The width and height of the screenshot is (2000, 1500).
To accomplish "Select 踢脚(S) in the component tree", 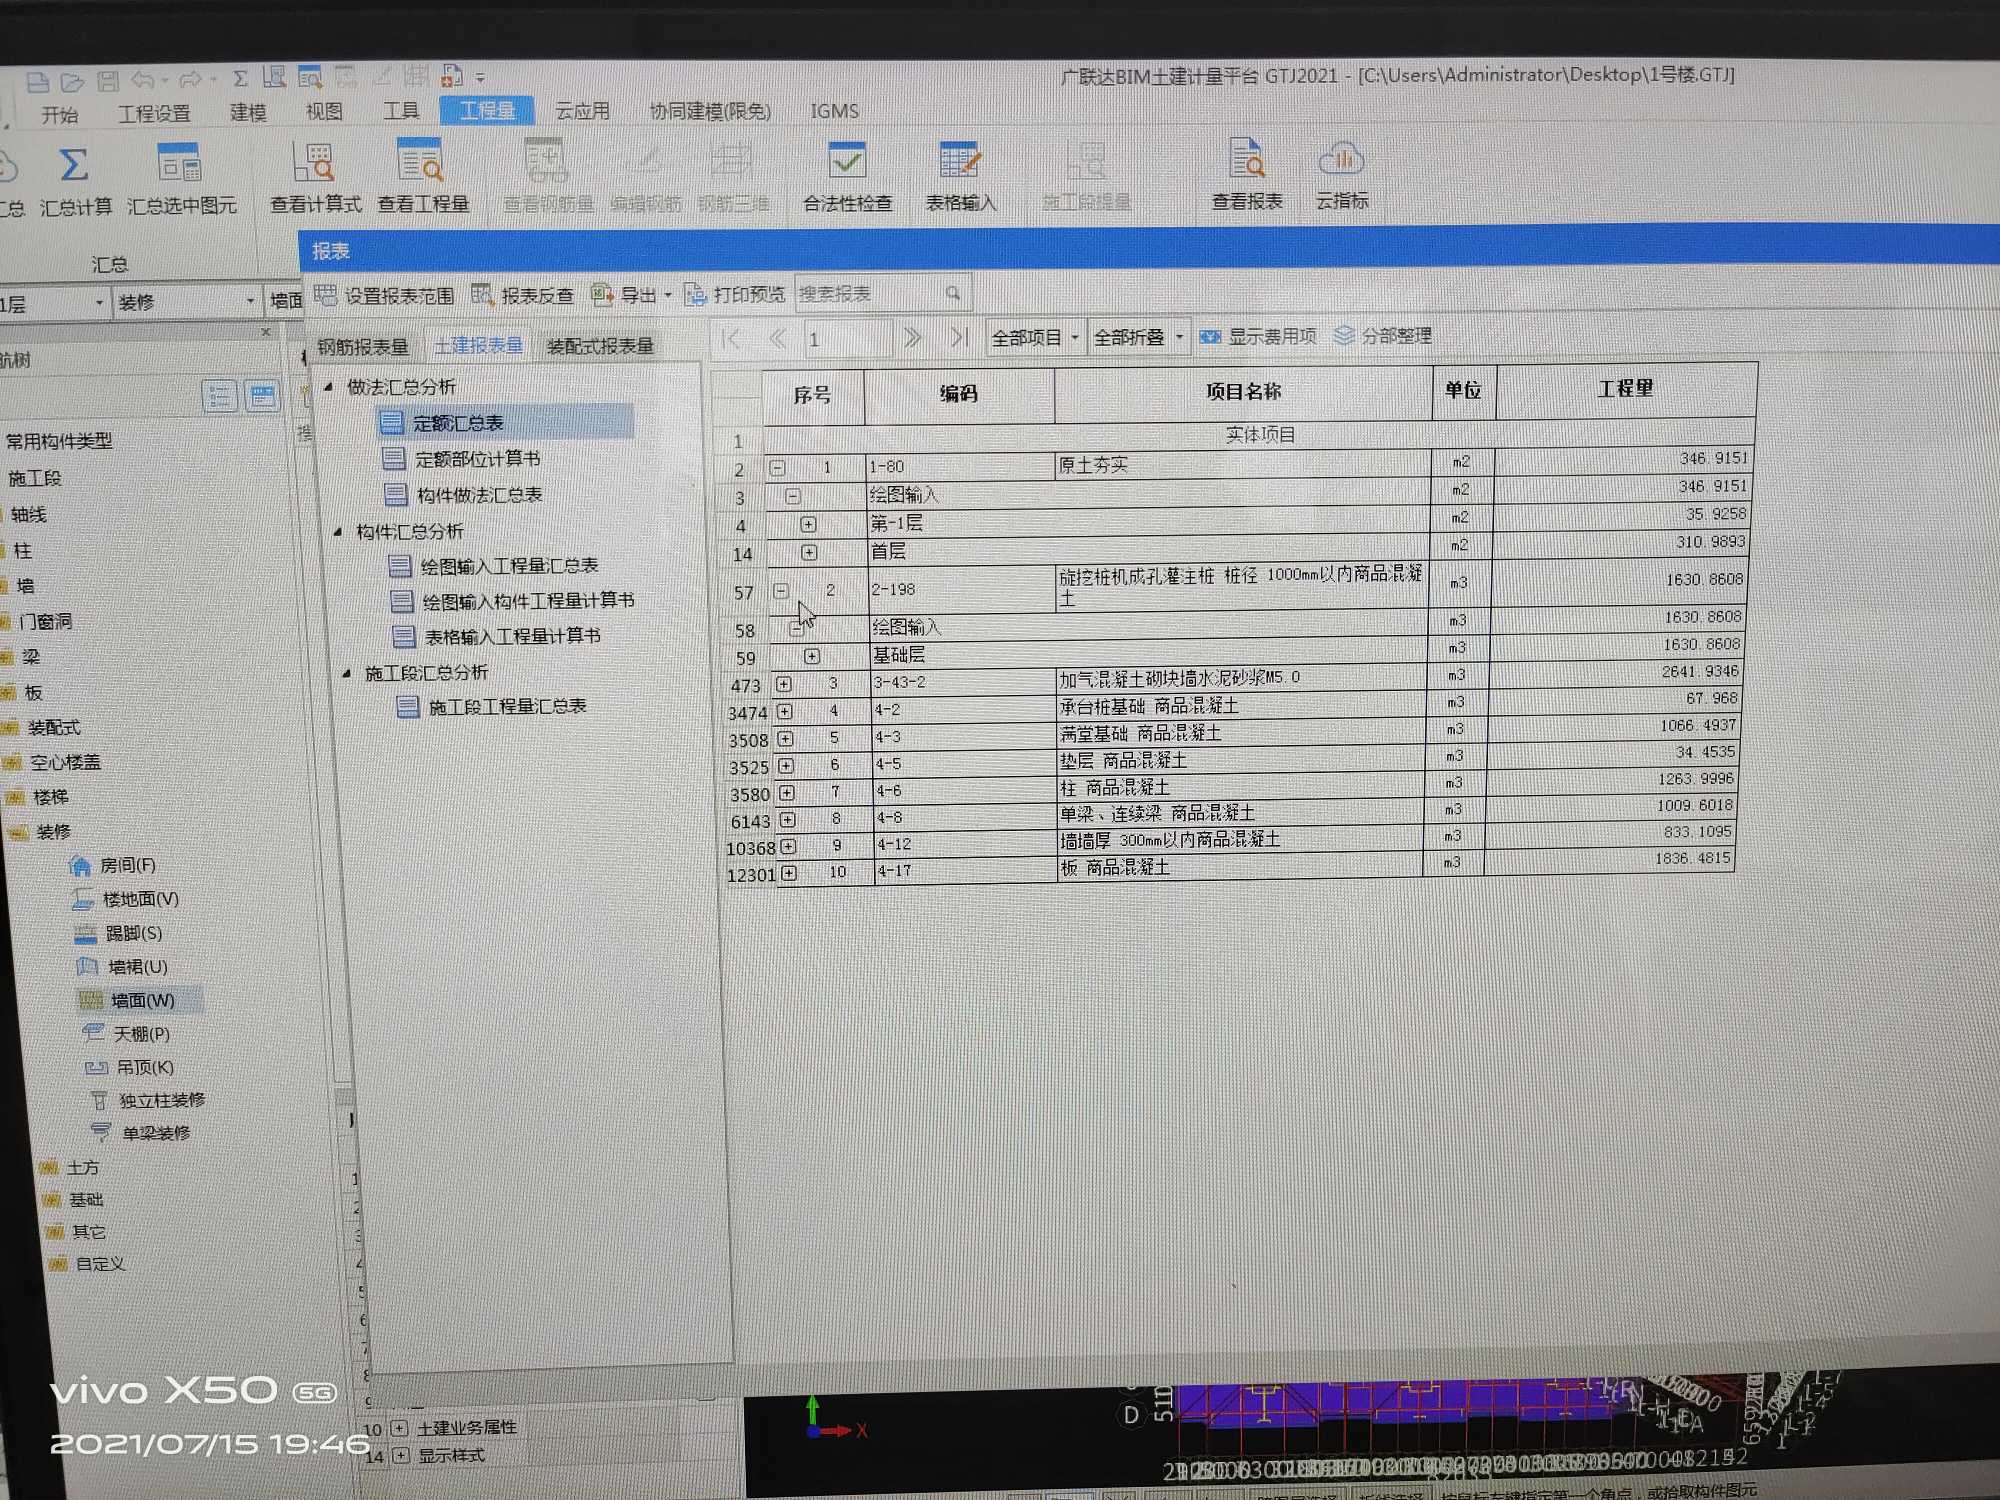I will [x=119, y=934].
